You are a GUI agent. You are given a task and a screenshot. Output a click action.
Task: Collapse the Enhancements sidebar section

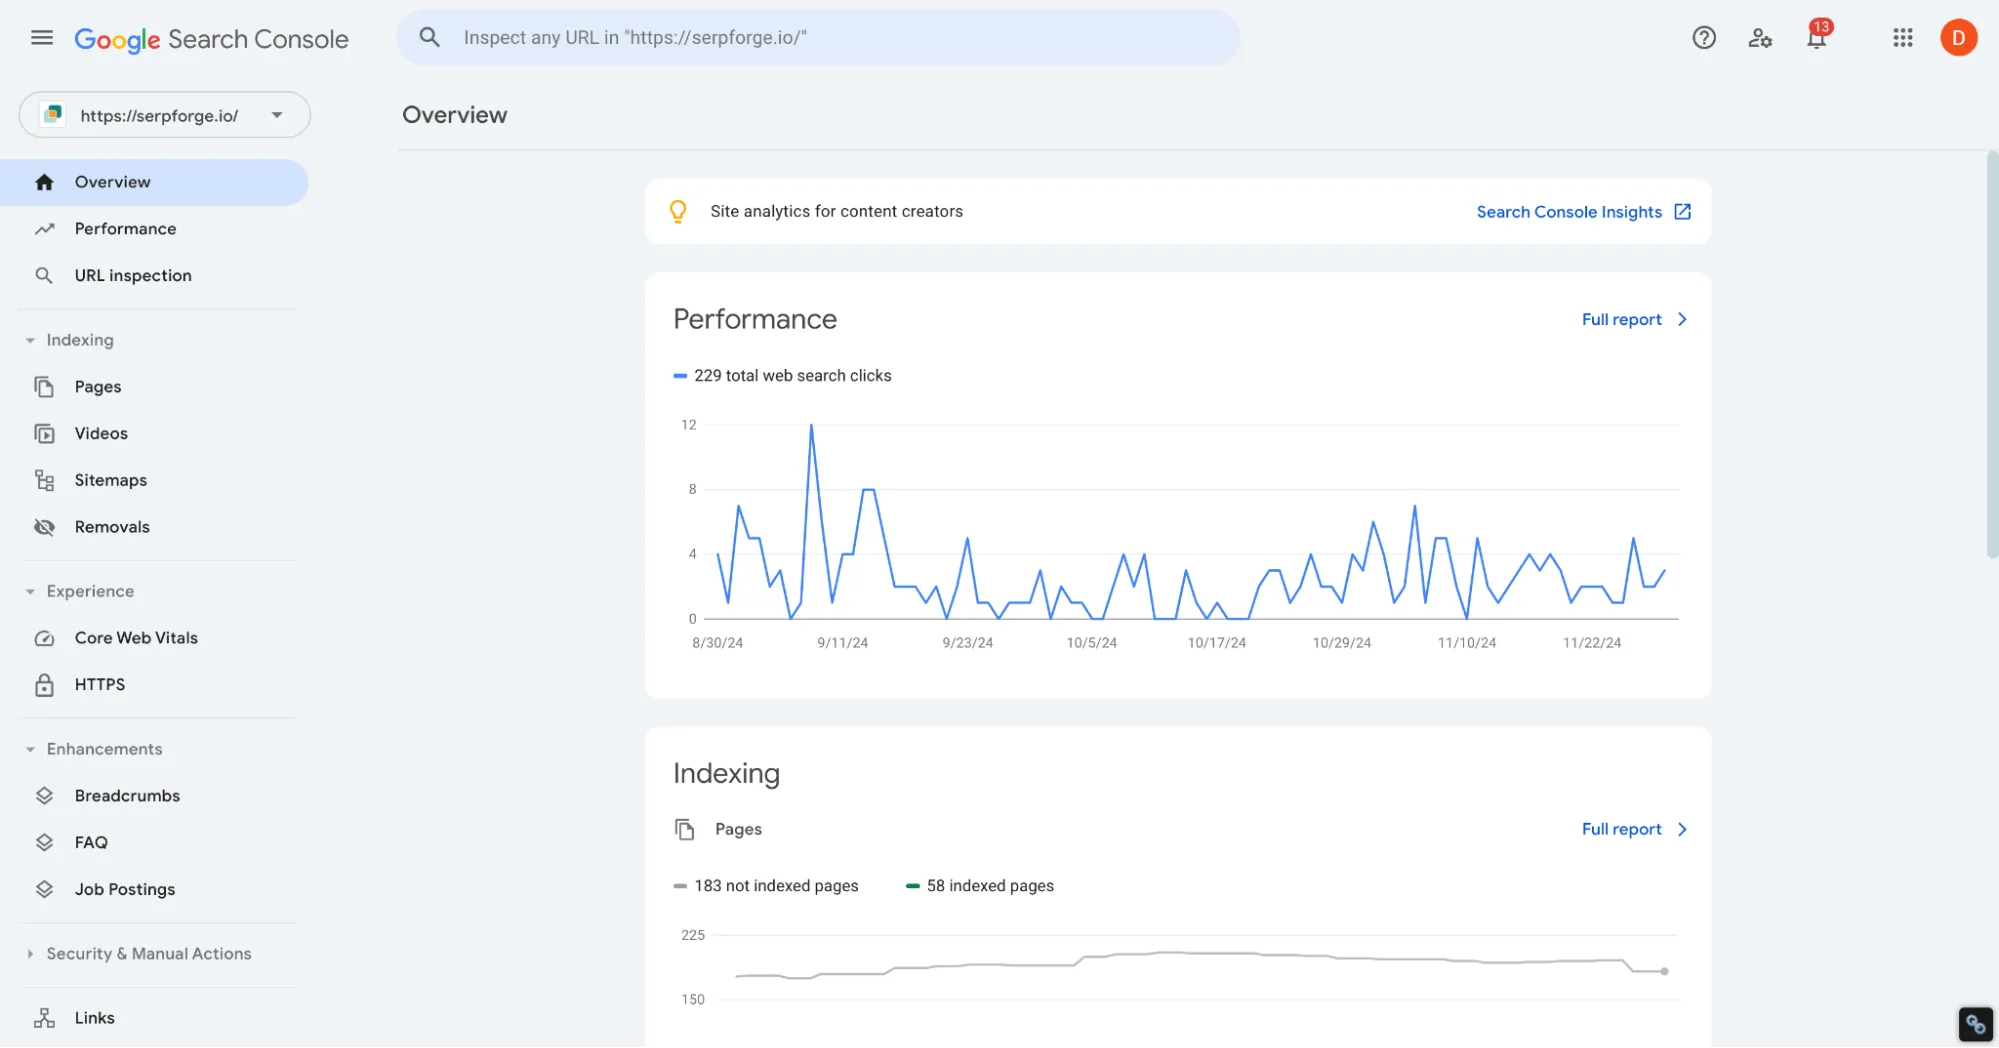tap(30, 749)
